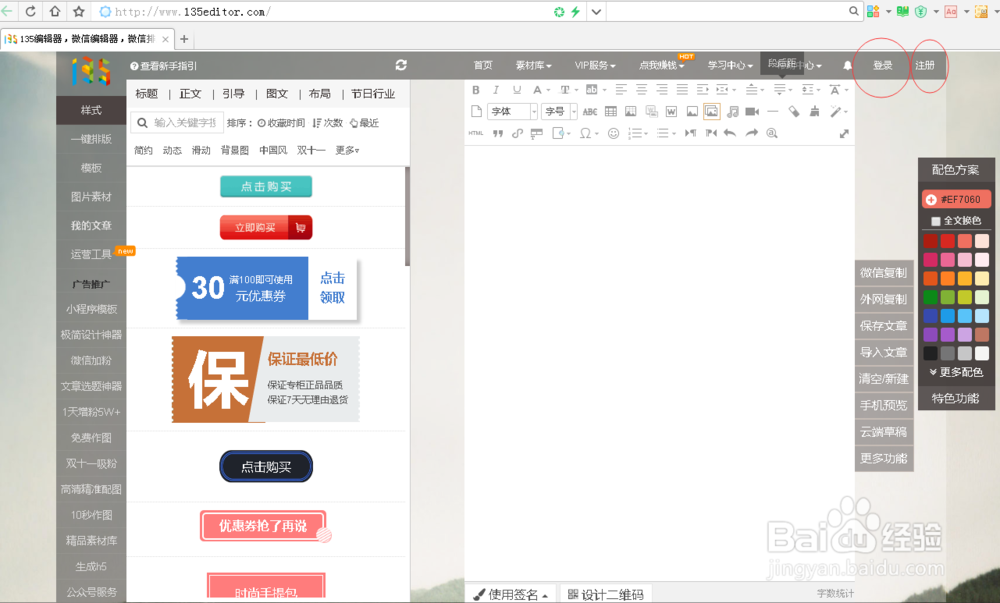Insert a table into the article

pyautogui.click(x=610, y=112)
